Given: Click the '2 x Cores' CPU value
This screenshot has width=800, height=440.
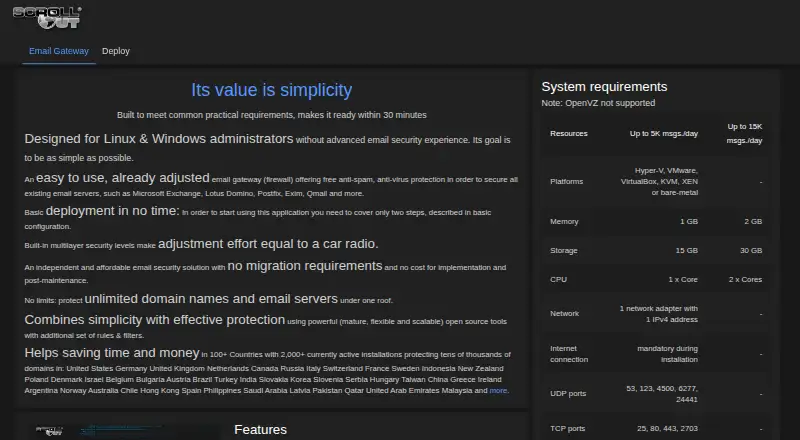Looking at the screenshot, I should (745, 280).
